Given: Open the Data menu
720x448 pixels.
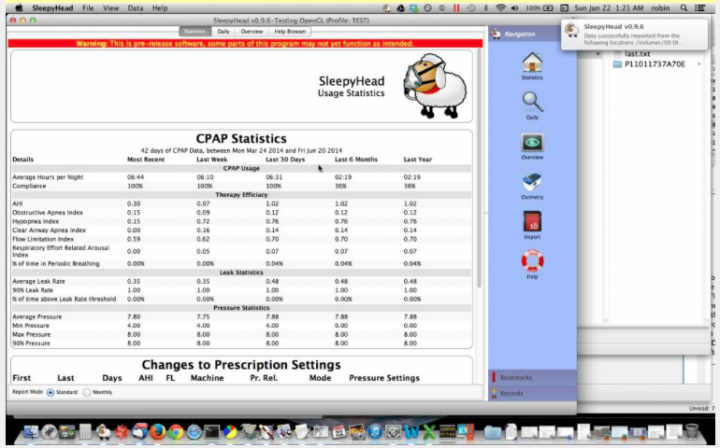Looking at the screenshot, I should 135,8.
